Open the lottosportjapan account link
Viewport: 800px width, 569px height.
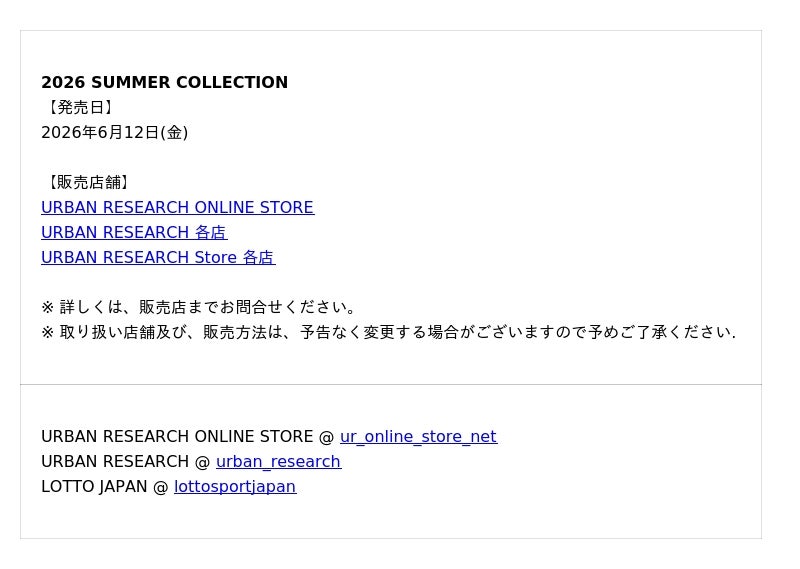[235, 487]
